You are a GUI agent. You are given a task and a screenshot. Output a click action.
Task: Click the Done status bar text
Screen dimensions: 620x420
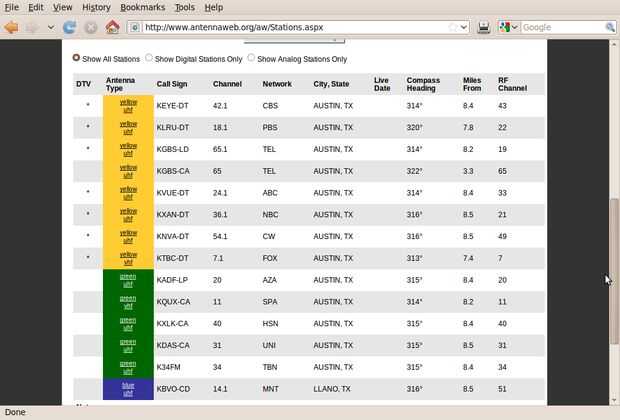(x=15, y=412)
